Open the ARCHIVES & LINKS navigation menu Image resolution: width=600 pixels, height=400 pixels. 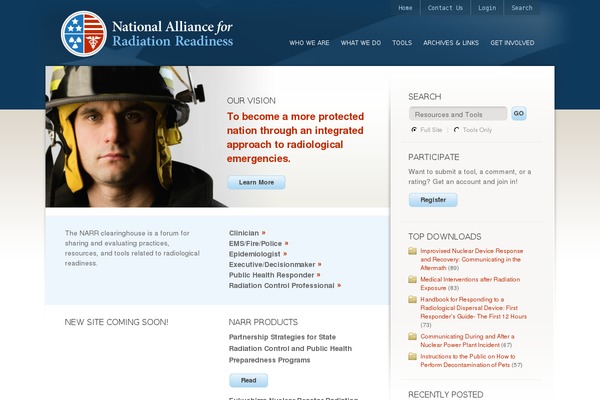pos(451,43)
